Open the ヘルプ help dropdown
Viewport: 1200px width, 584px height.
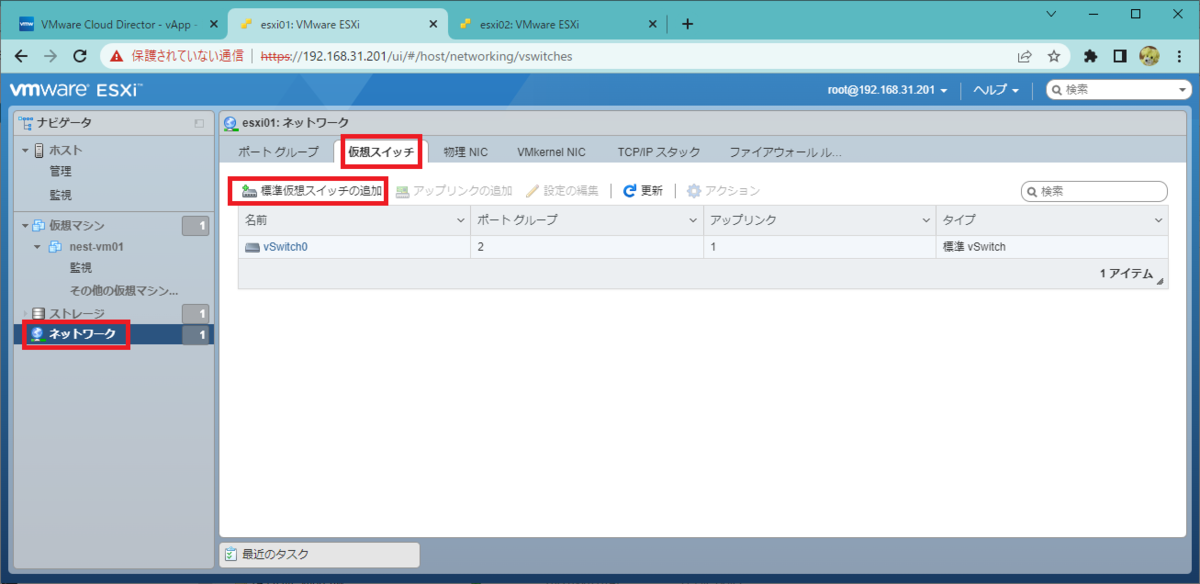(x=996, y=90)
